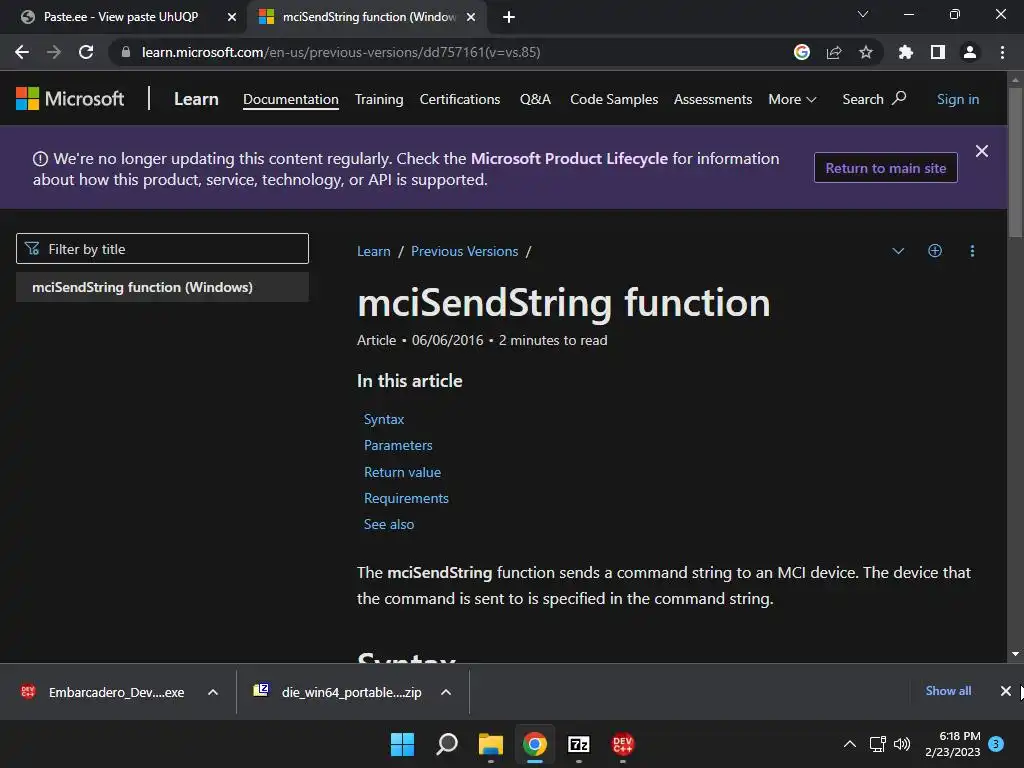Viewport: 1024px width, 768px height.
Task: Bookmark this page with the star icon
Action: pos(866,52)
